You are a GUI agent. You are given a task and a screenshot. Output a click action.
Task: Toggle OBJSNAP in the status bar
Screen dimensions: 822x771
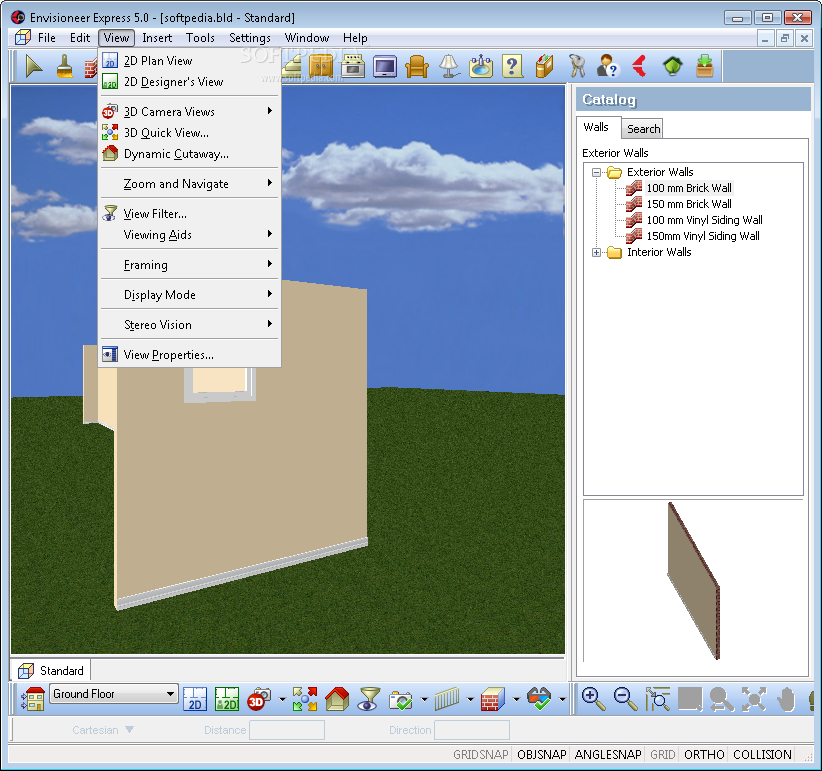[542, 754]
